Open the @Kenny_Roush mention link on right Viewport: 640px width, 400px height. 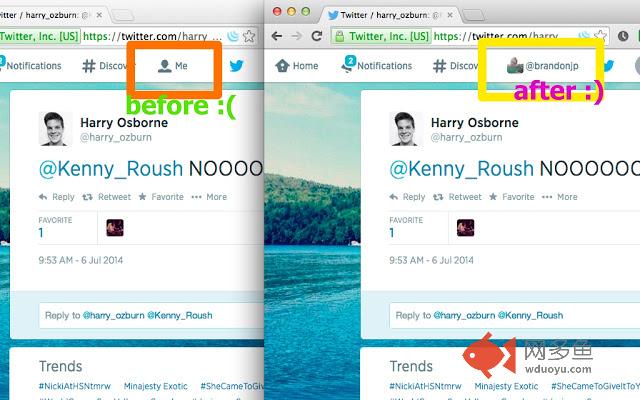462,169
